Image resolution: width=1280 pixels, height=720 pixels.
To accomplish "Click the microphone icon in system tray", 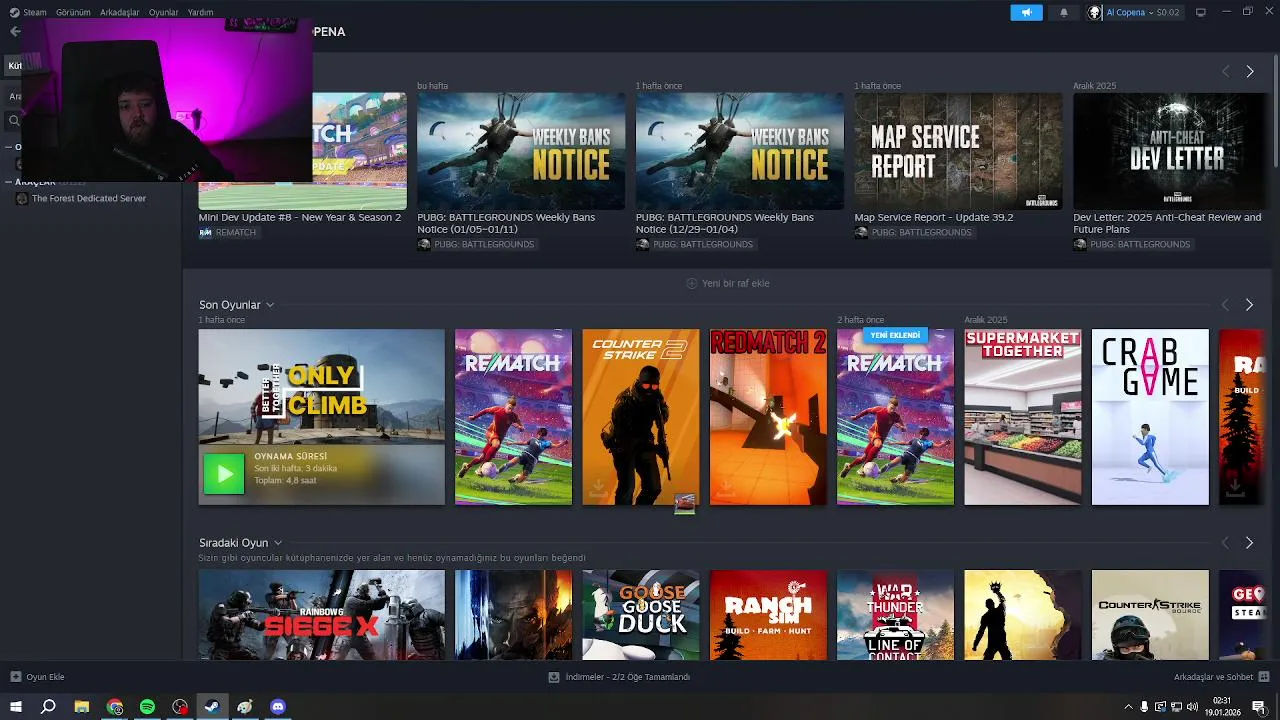I will pyautogui.click(x=1145, y=707).
